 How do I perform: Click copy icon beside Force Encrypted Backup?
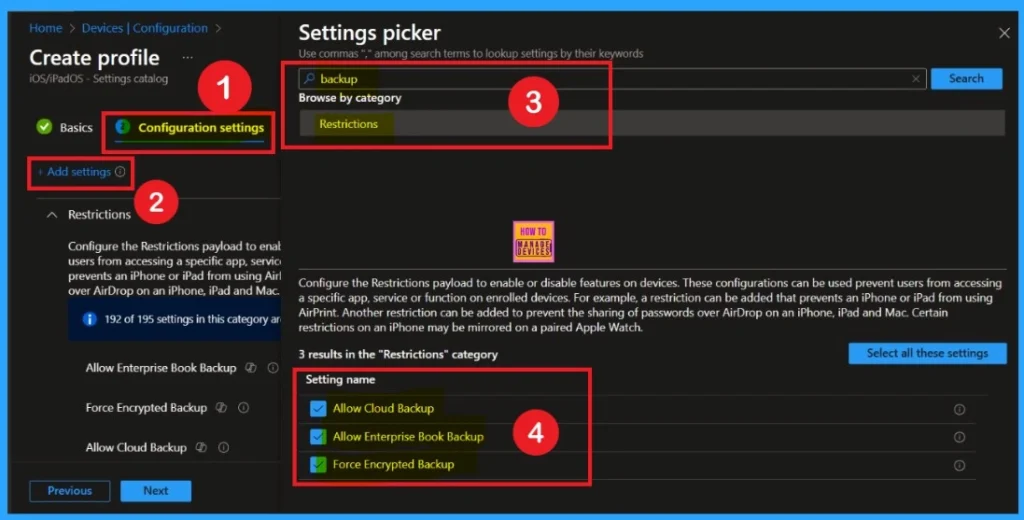(221, 408)
